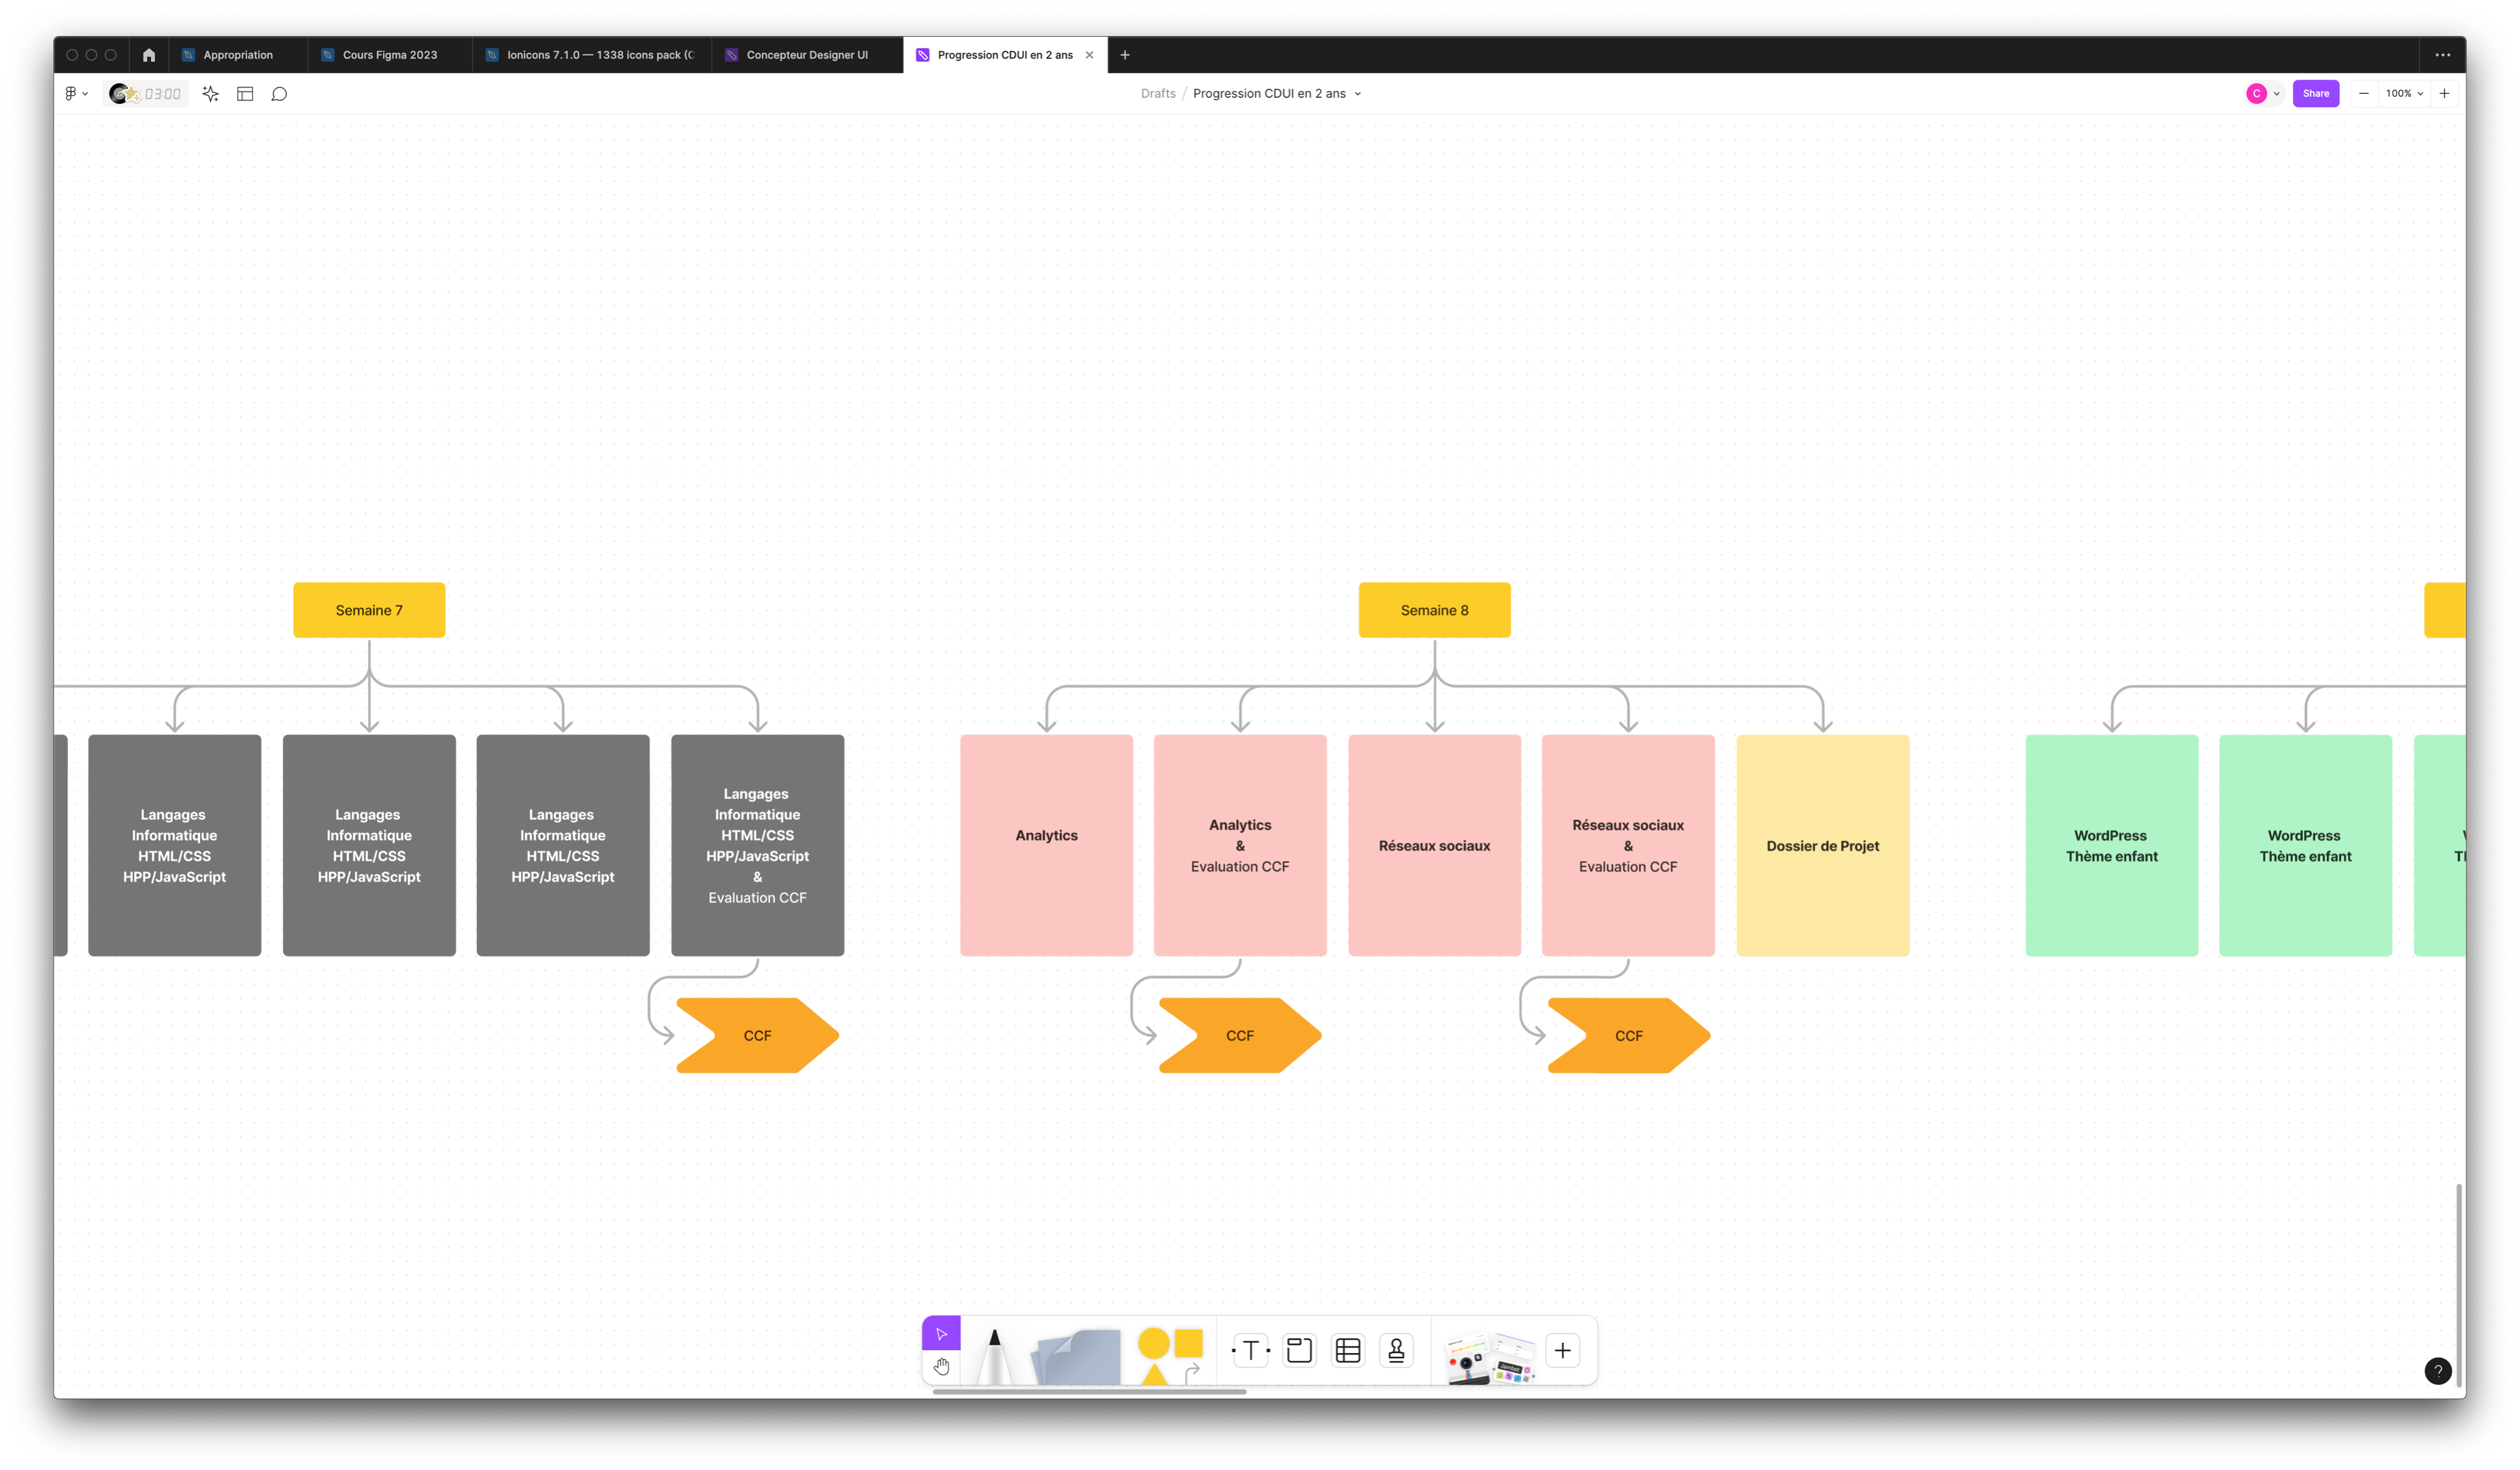Switch to Concepteur Designer UI tab
The width and height of the screenshot is (2520, 1470).
tap(806, 55)
